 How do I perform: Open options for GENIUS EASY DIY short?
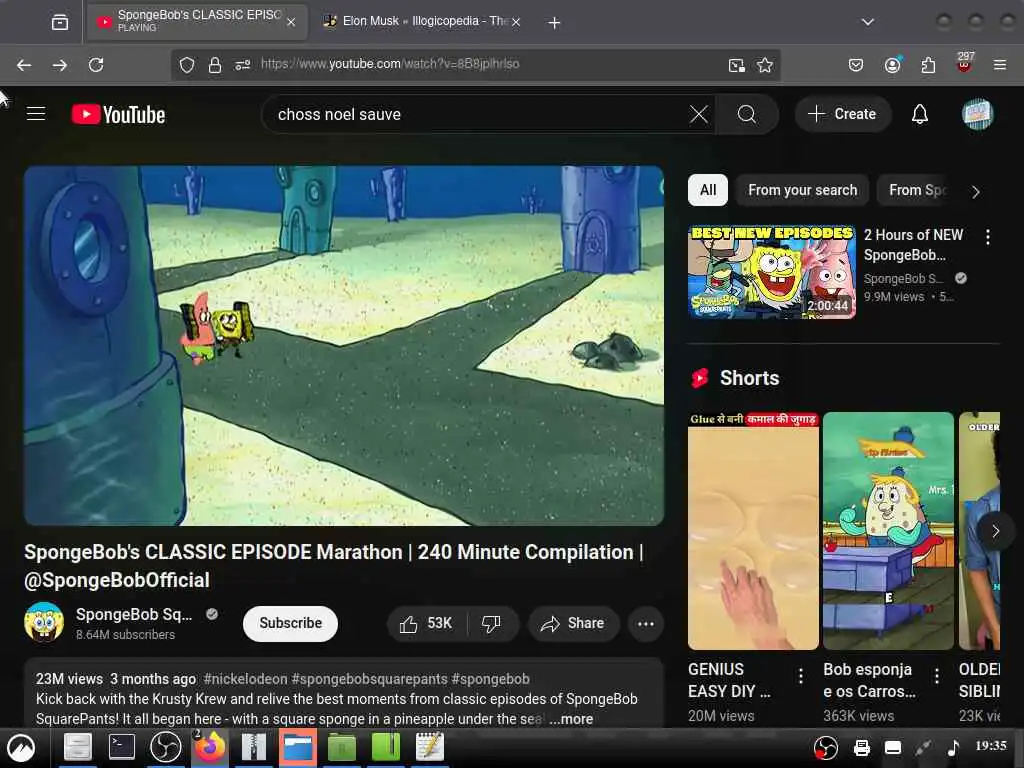[801, 675]
